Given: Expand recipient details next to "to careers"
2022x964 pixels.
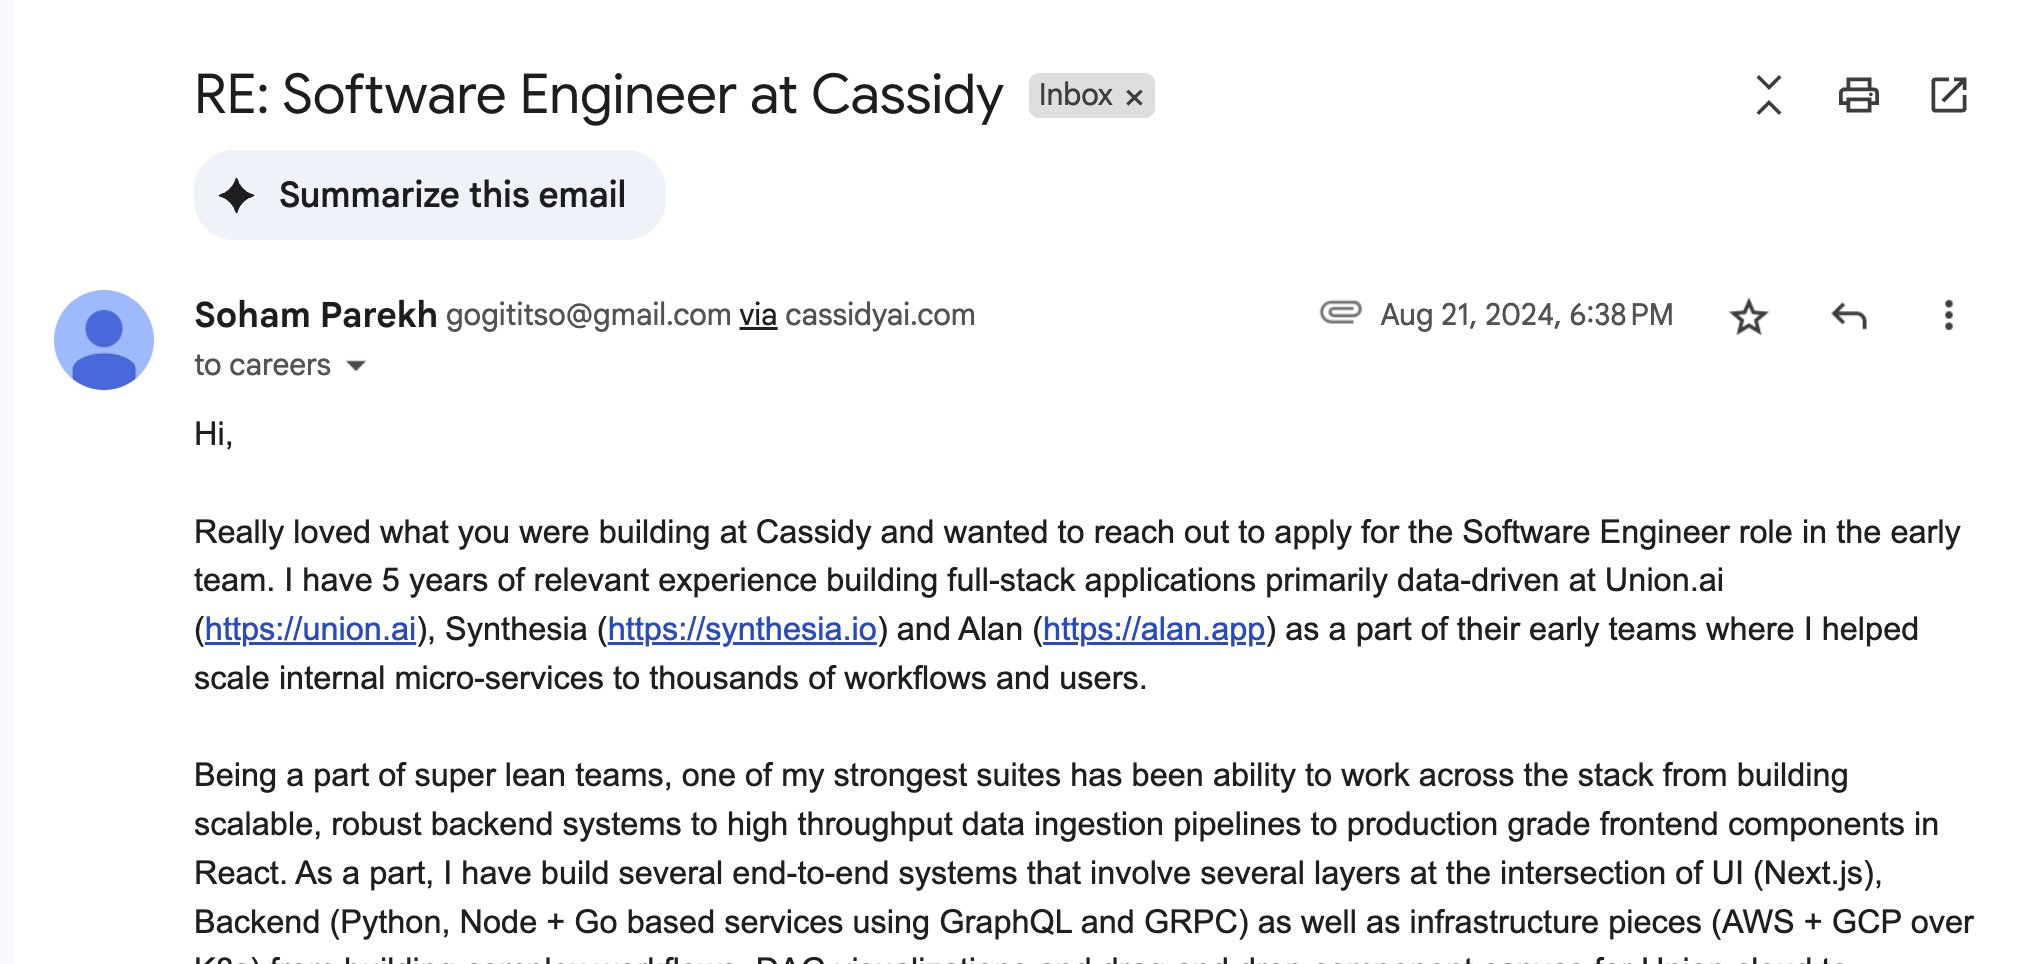Looking at the screenshot, I should [x=356, y=366].
